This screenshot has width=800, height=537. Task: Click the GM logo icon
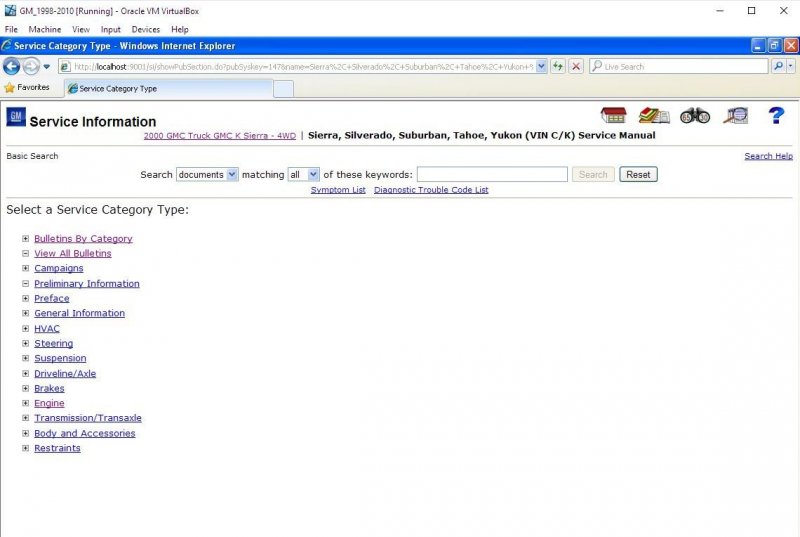(16, 118)
